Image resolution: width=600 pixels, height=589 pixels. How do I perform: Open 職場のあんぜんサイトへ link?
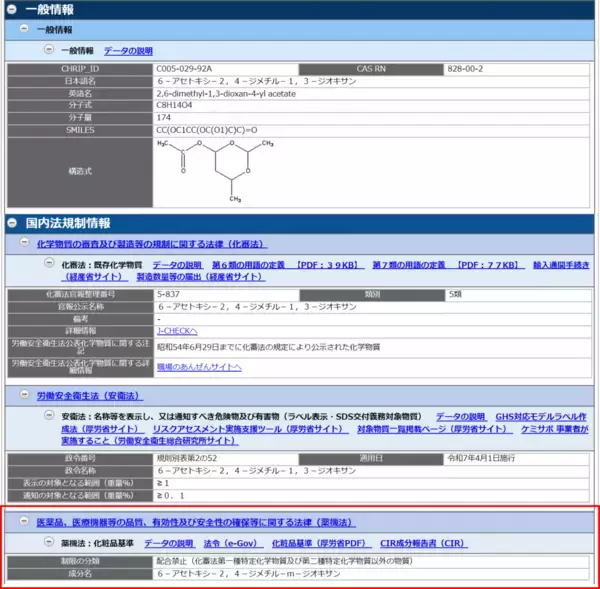pos(198,367)
